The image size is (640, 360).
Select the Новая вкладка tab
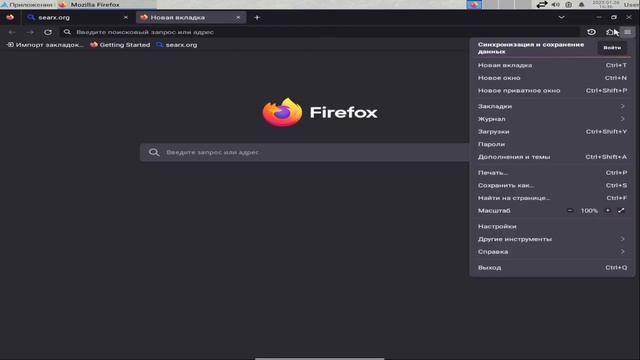click(x=191, y=18)
